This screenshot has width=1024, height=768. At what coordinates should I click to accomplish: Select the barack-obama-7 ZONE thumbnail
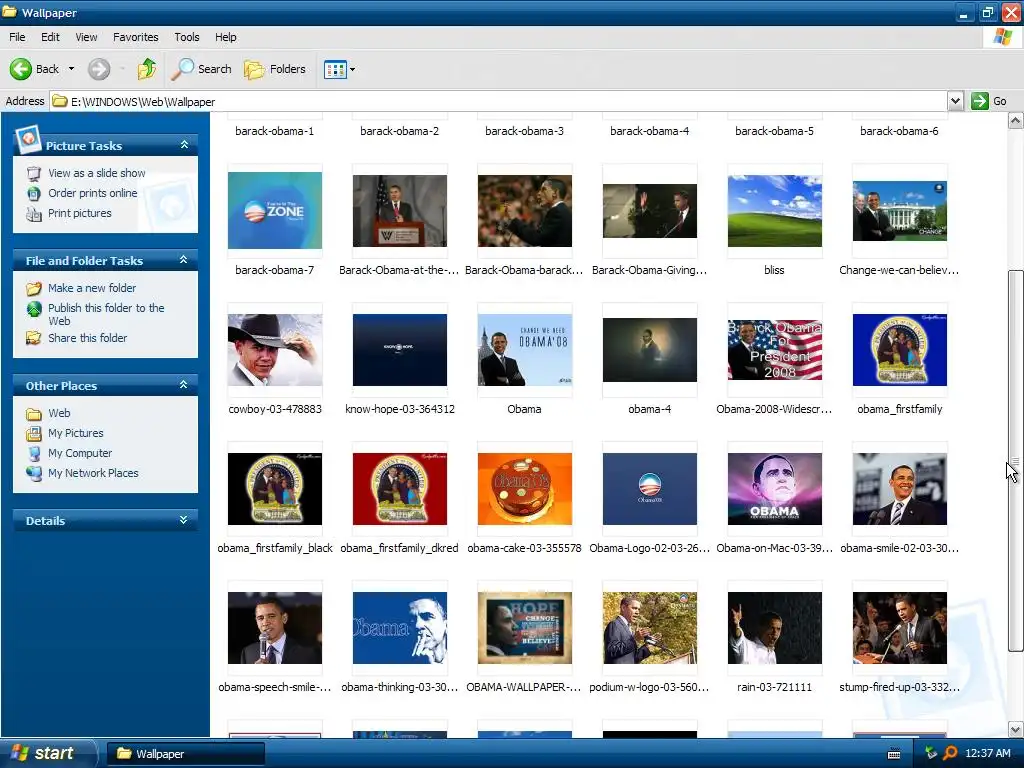click(275, 210)
